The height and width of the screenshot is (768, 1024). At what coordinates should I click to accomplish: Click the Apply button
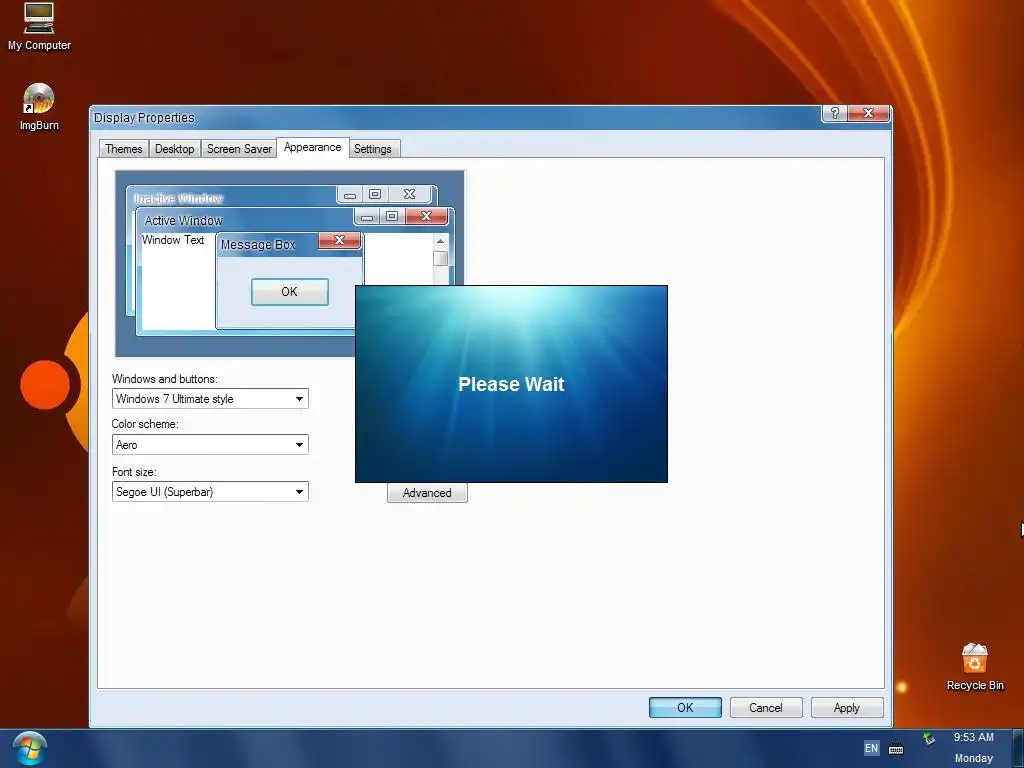click(x=846, y=707)
